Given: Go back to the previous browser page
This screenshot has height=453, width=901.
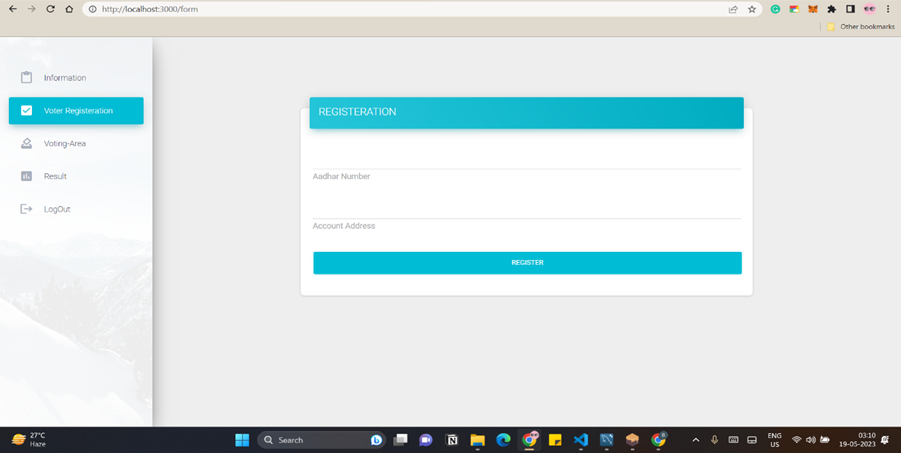Looking at the screenshot, I should pos(13,9).
